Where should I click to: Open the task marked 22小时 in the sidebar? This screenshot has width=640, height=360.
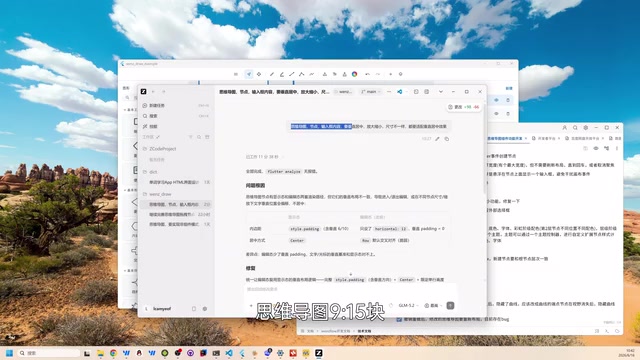click(x=176, y=214)
